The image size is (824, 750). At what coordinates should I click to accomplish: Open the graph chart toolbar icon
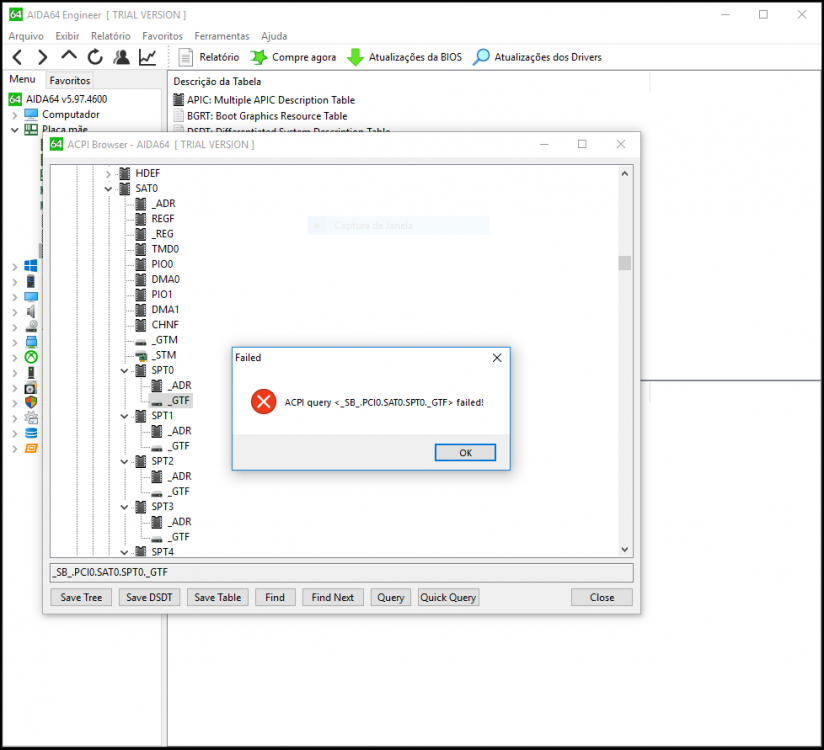(148, 57)
